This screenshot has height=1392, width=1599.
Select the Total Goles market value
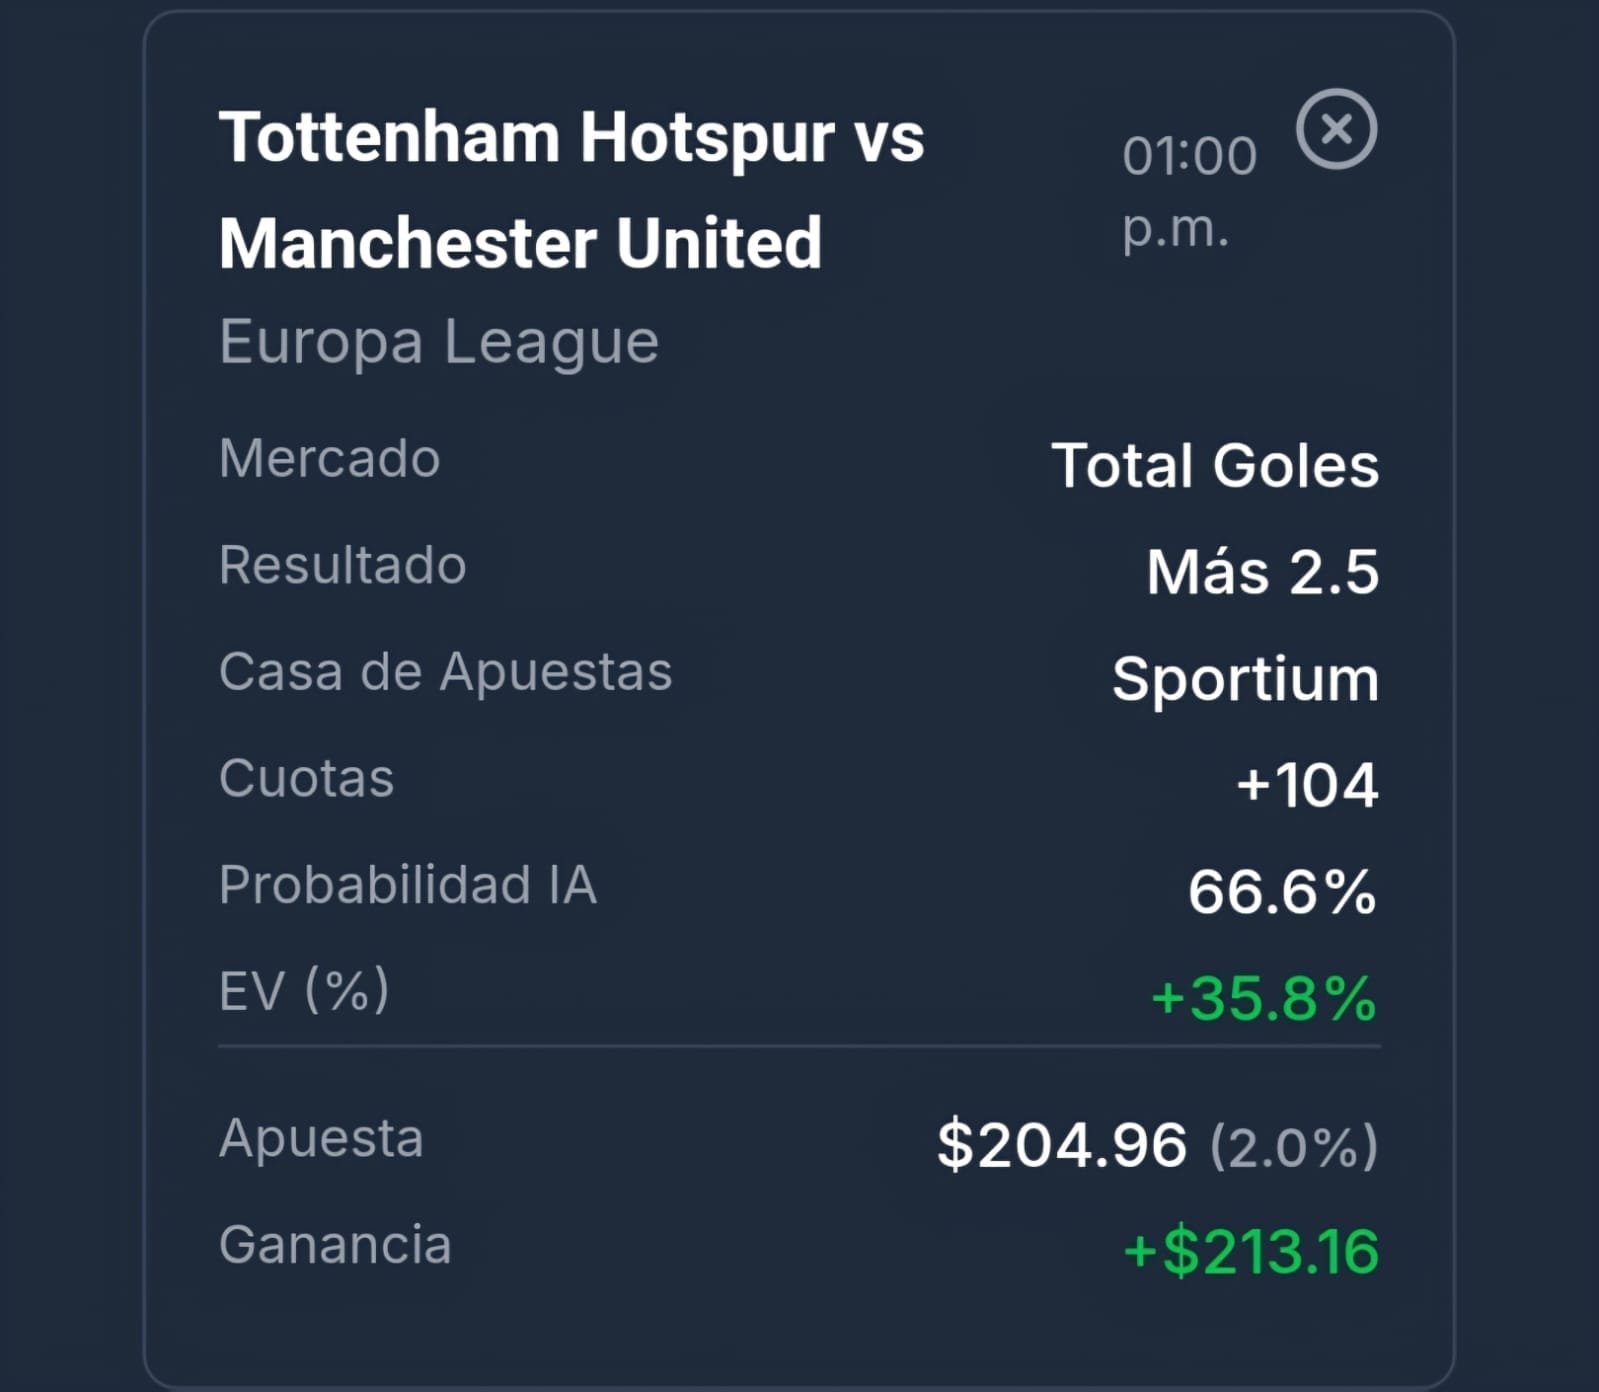coord(1215,466)
